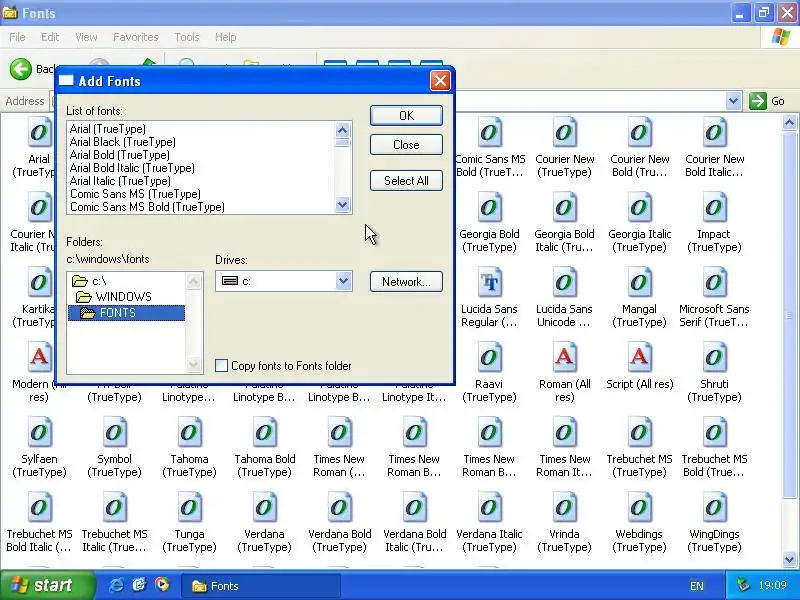Select the Raavi (TrueType) font icon

(489, 358)
